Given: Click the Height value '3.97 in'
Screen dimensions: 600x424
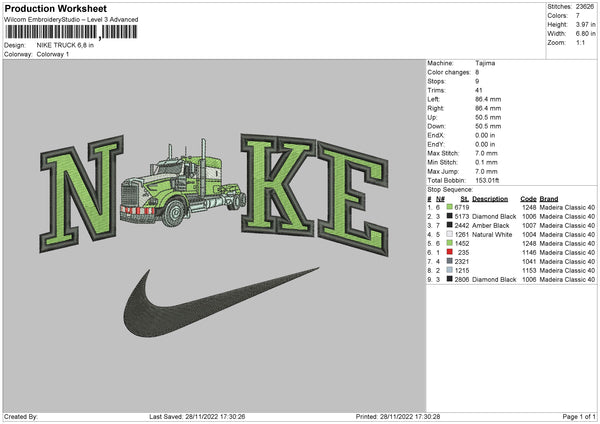Looking at the screenshot, I should pyautogui.click(x=585, y=24).
